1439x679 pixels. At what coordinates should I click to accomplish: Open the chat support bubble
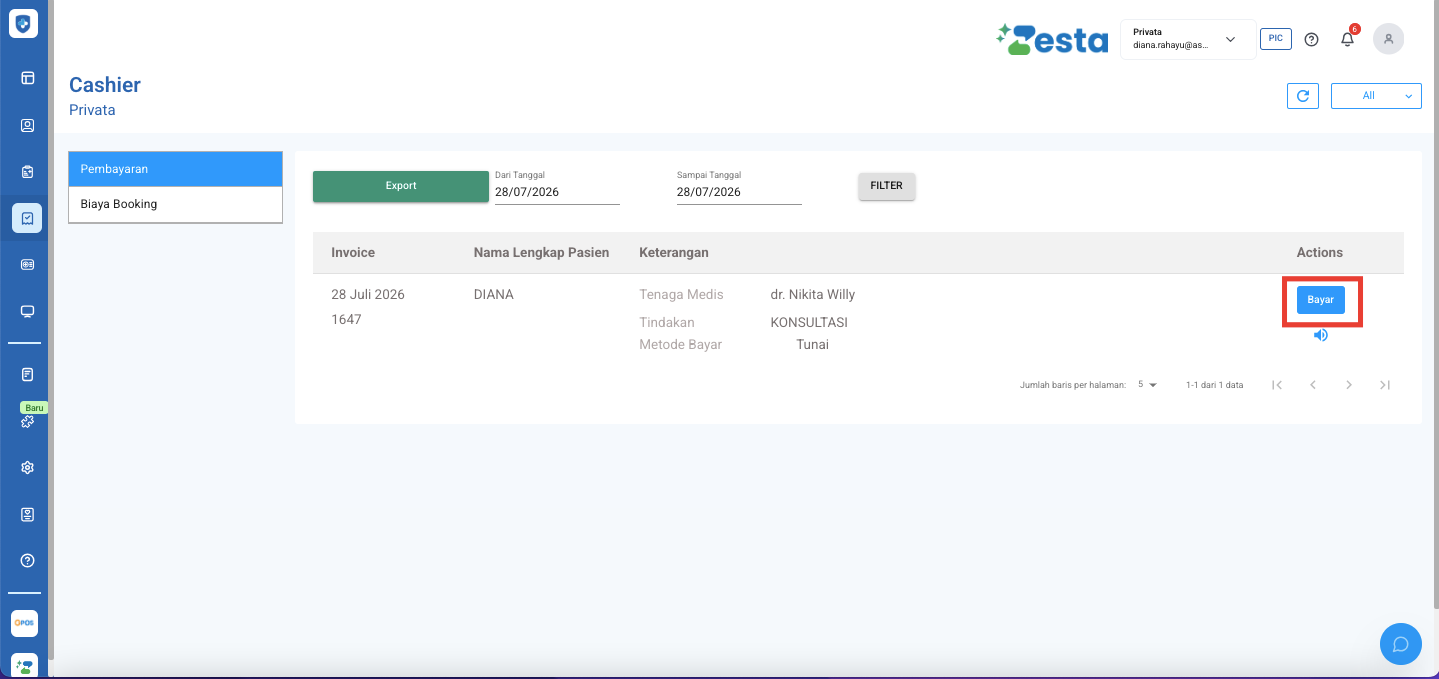[1401, 643]
